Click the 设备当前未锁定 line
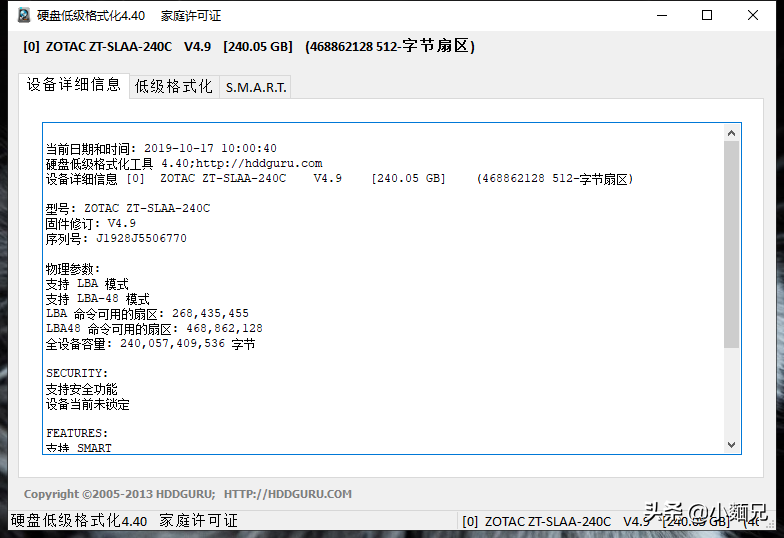 [x=88, y=404]
